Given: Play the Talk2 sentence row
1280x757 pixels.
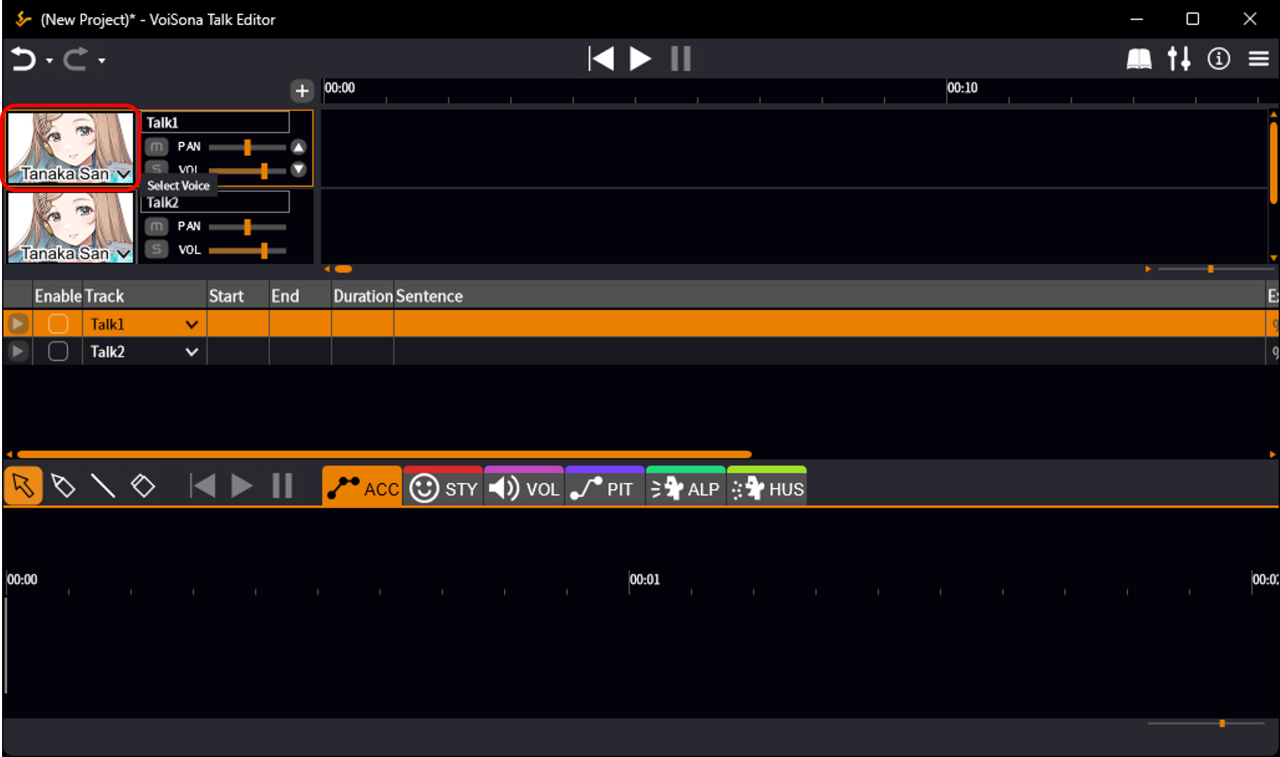Looking at the screenshot, I should click(17, 351).
